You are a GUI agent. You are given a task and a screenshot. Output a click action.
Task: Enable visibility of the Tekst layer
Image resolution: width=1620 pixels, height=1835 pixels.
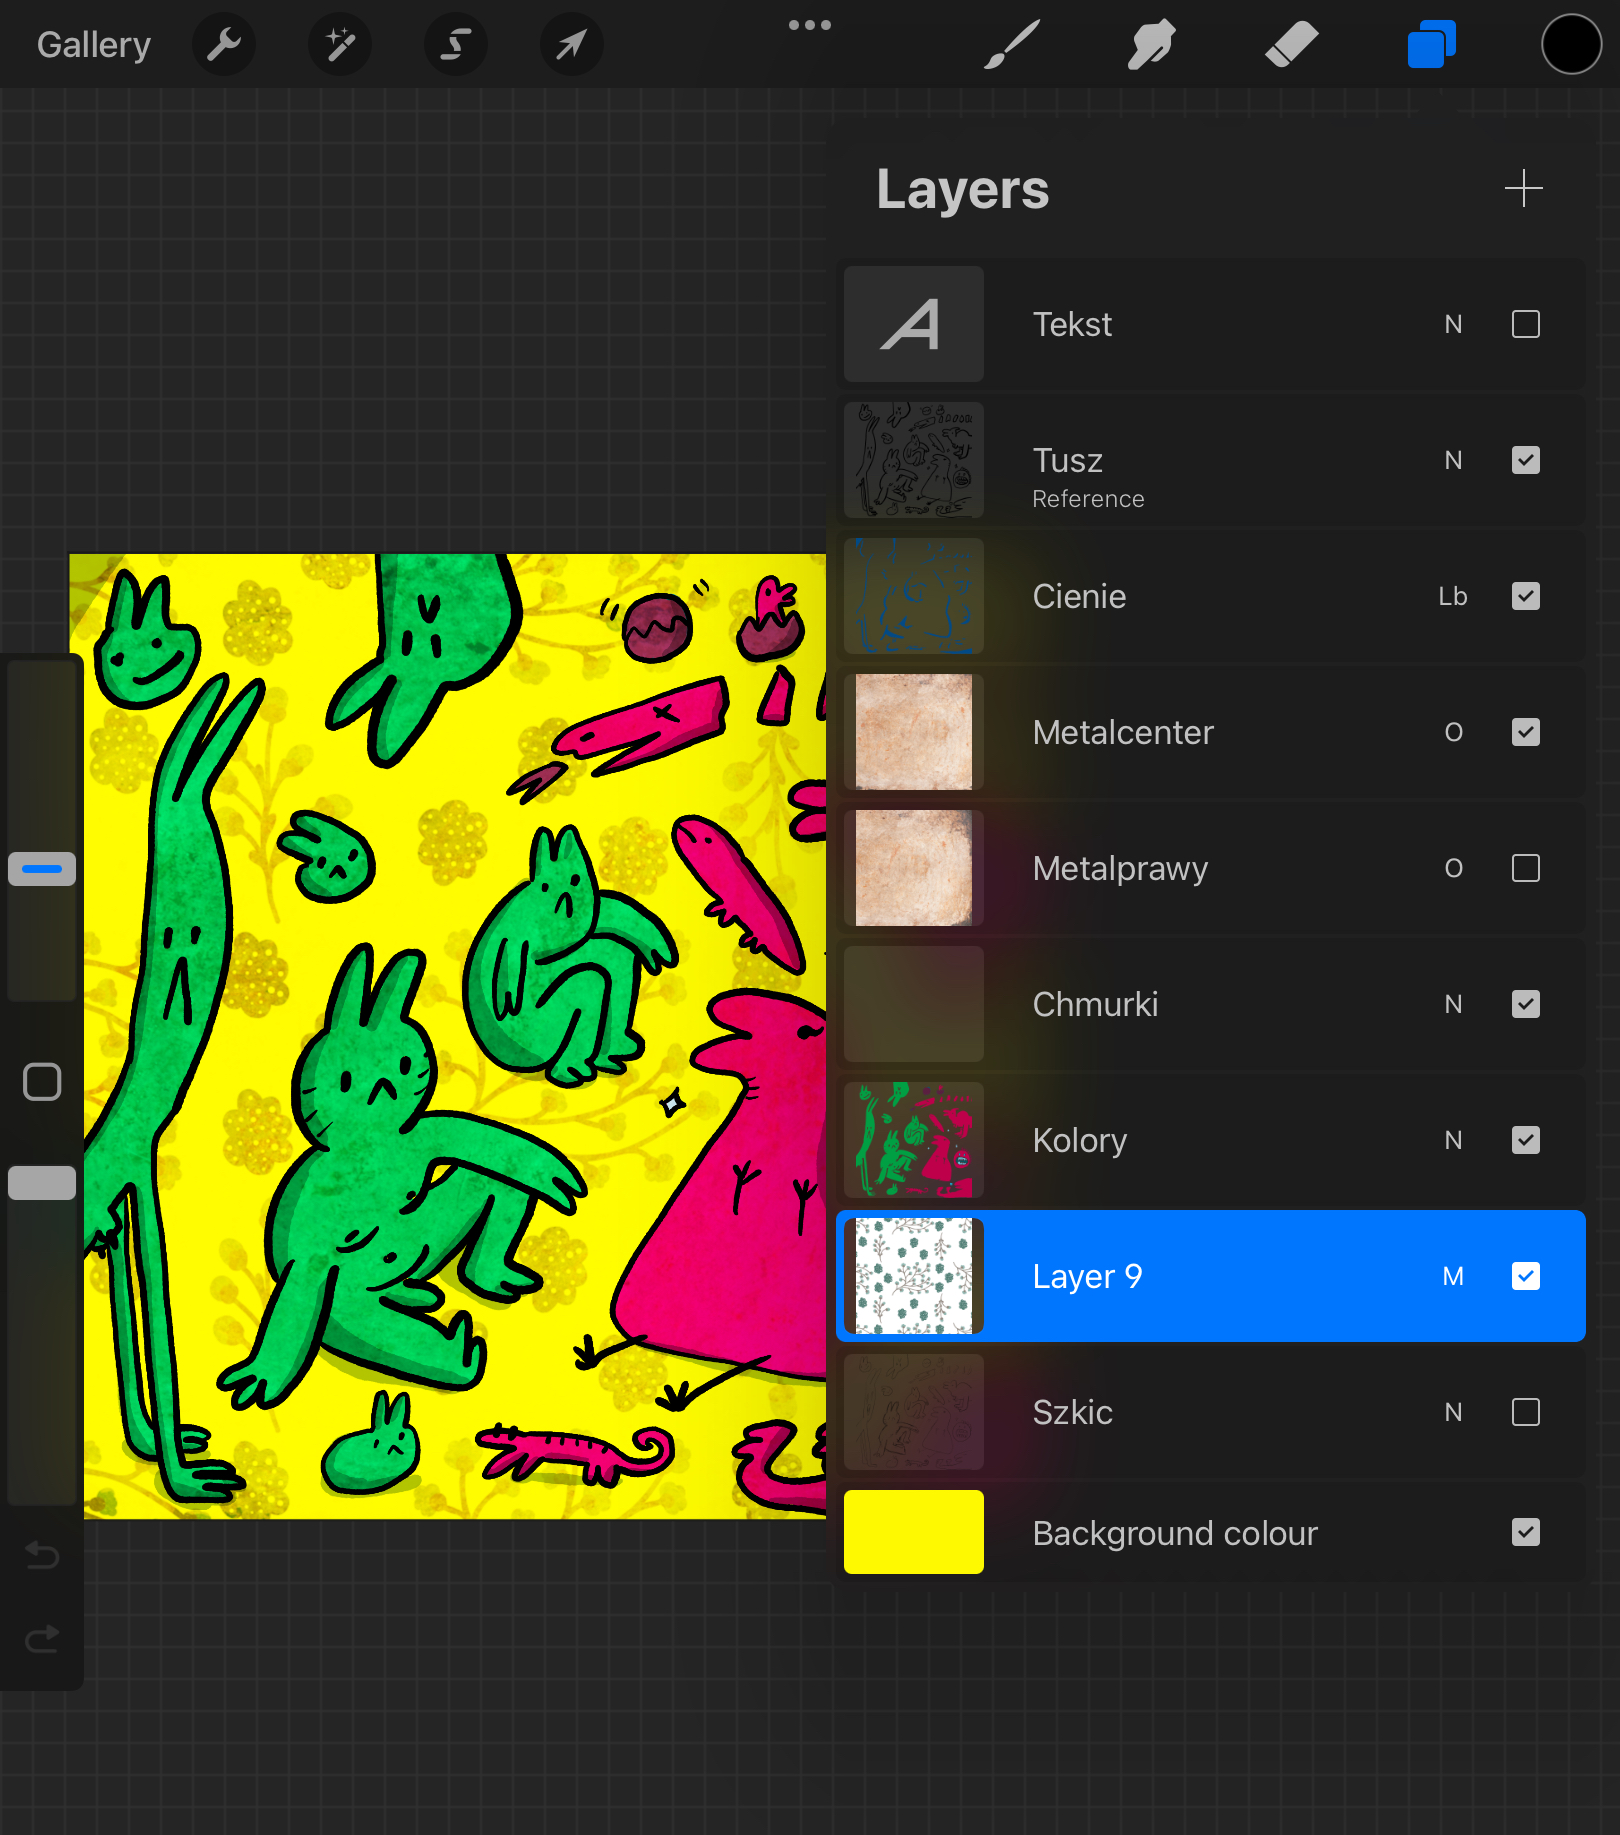[1525, 325]
